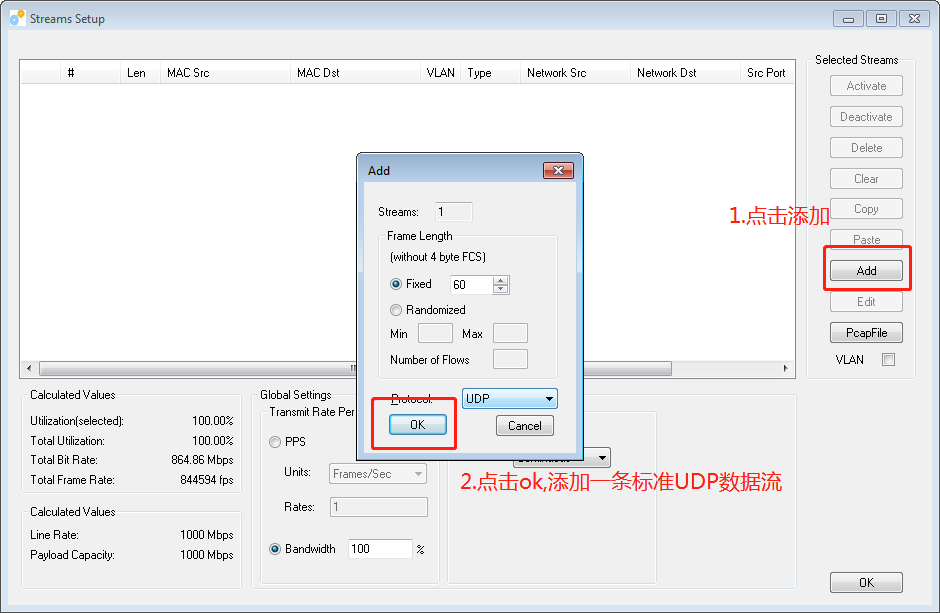The width and height of the screenshot is (940, 613).
Task: Click the Utilization(selected) value 100.00%
Action: pyautogui.click(x=212, y=421)
